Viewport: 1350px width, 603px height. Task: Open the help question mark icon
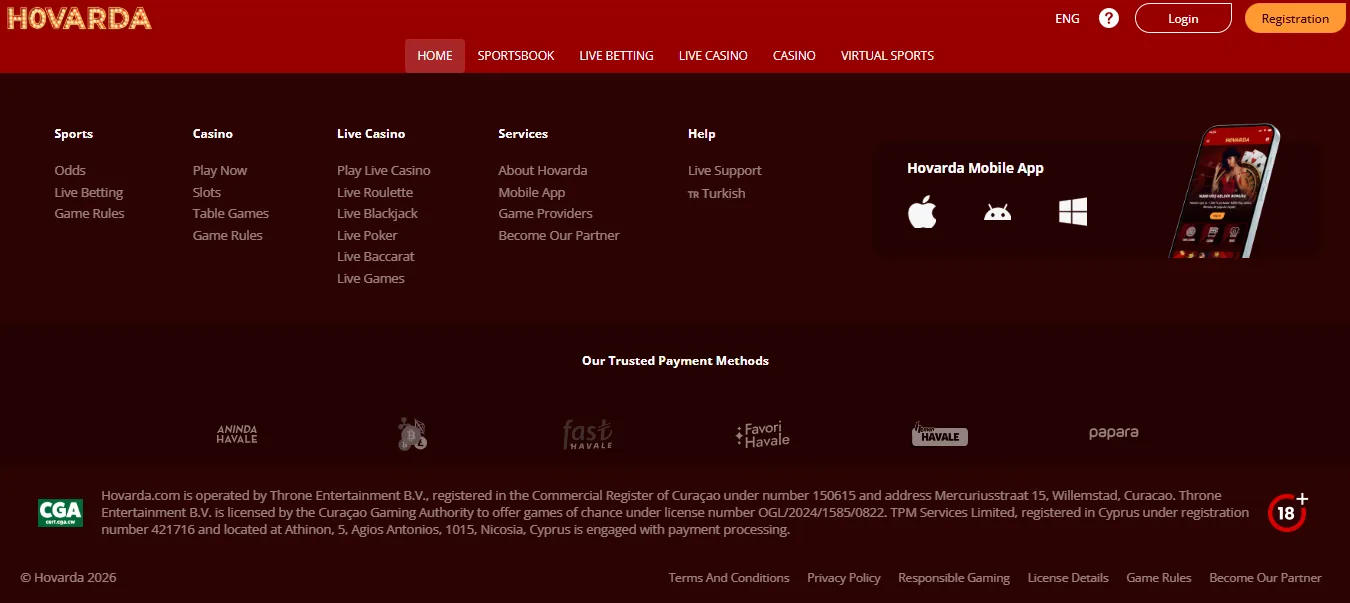coord(1108,18)
